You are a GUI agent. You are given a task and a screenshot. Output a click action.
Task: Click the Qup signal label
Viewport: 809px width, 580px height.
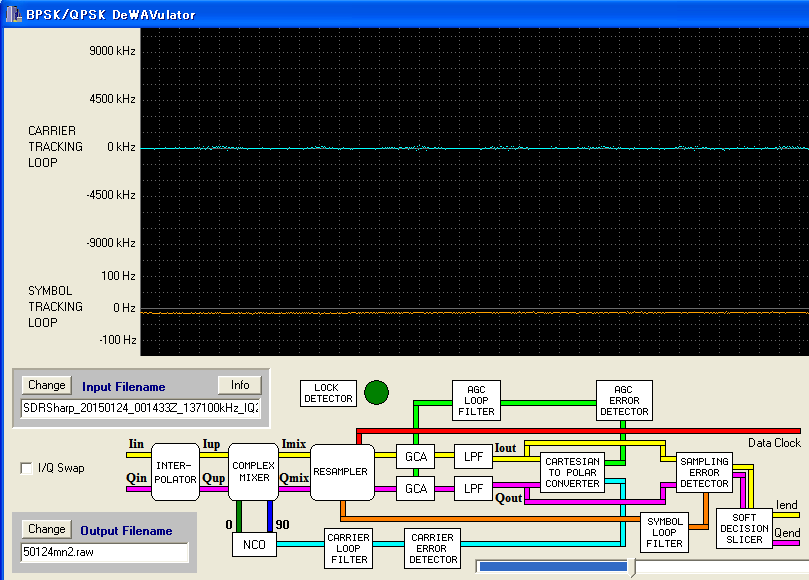(214, 478)
